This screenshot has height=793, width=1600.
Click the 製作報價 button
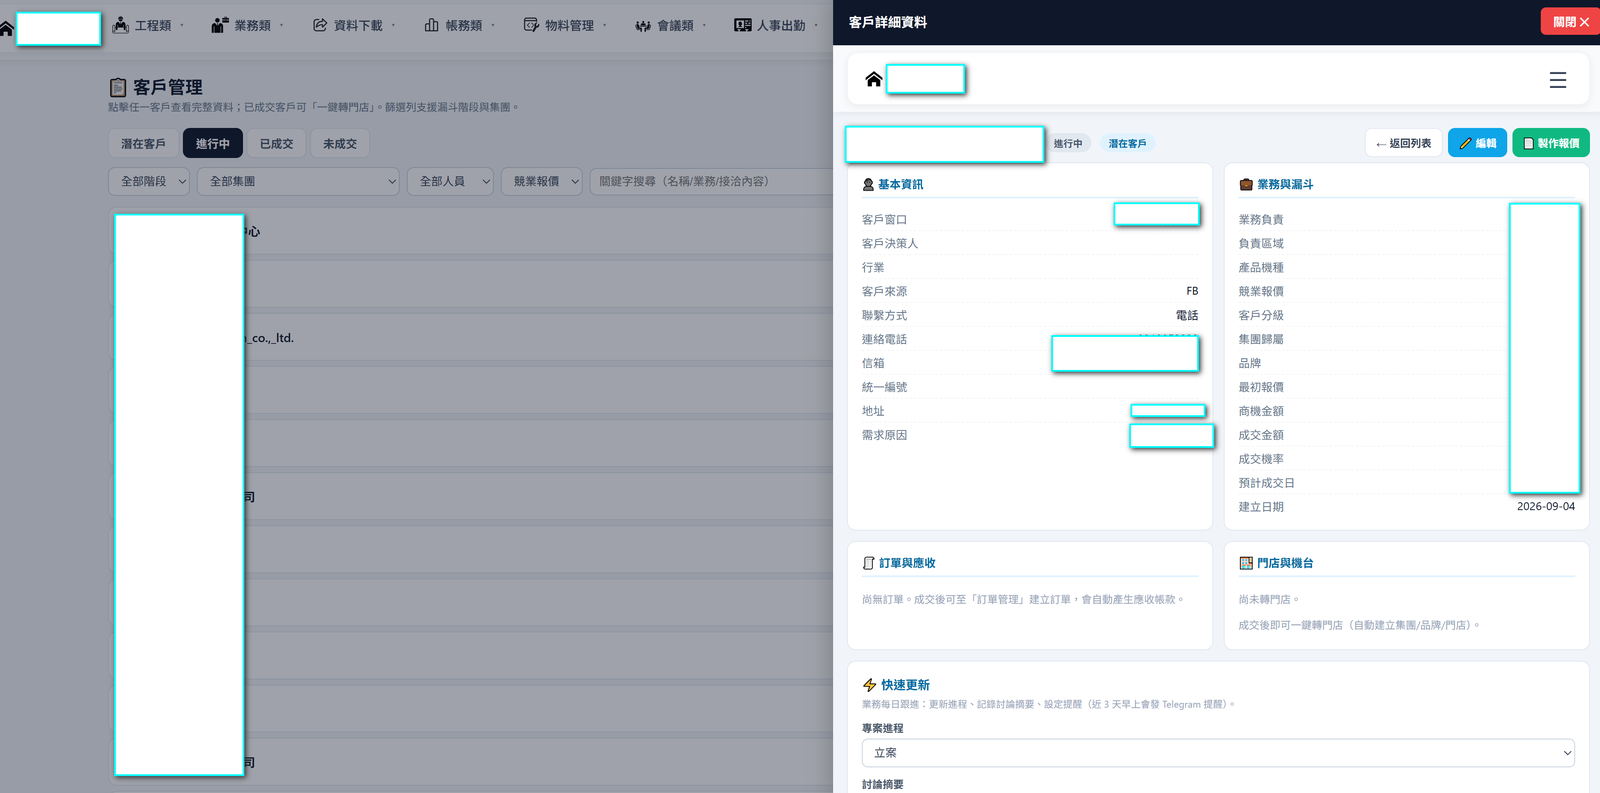point(1551,143)
